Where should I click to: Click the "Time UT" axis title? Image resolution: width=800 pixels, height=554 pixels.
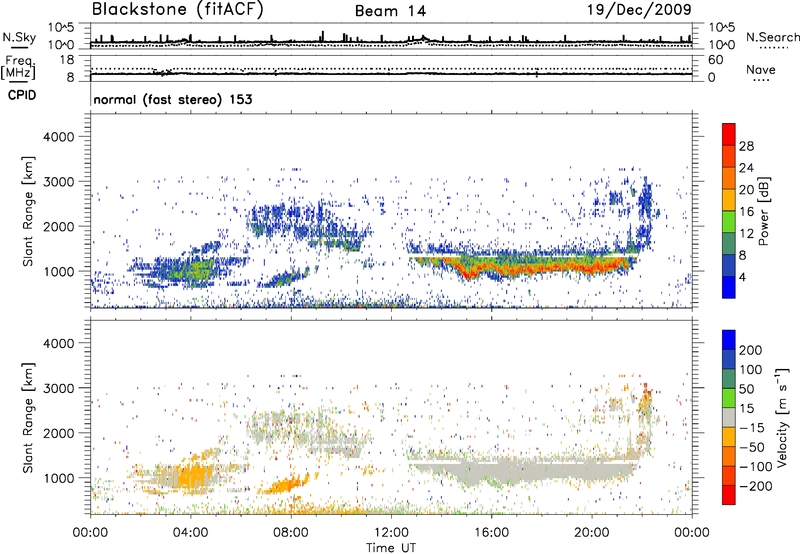pyautogui.click(x=391, y=548)
